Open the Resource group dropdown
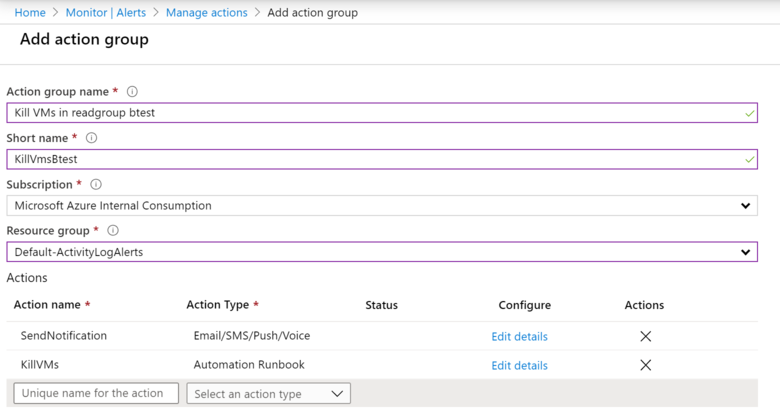Image resolution: width=780 pixels, height=418 pixels. click(x=382, y=252)
